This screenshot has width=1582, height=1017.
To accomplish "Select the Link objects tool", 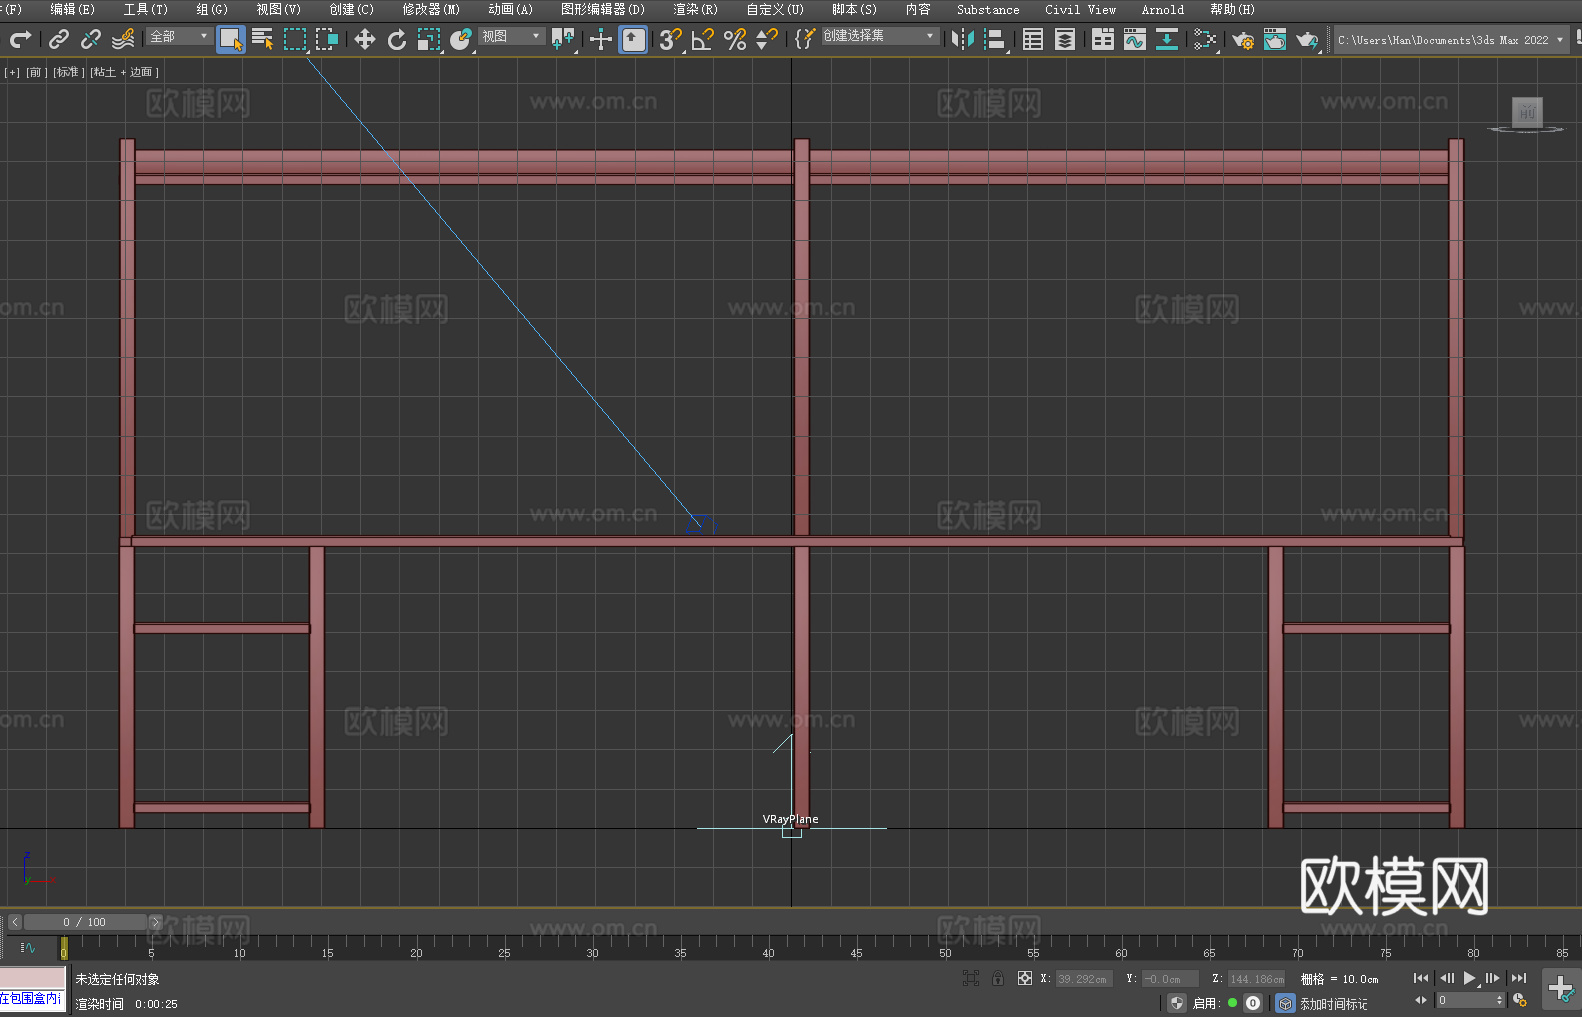I will pos(59,39).
